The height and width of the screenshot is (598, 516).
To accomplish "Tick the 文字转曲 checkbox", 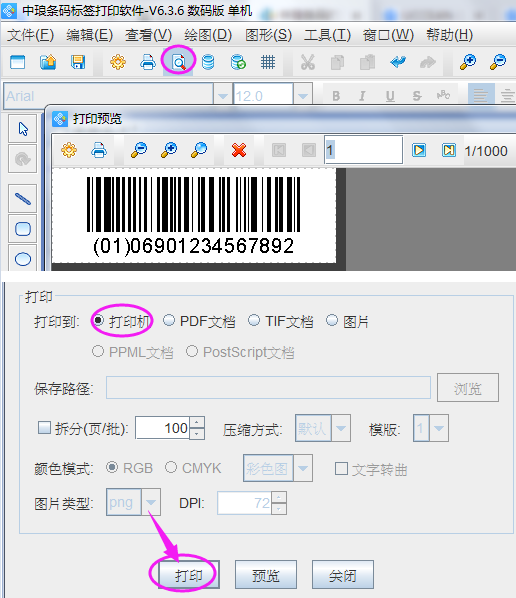I will 341,469.
